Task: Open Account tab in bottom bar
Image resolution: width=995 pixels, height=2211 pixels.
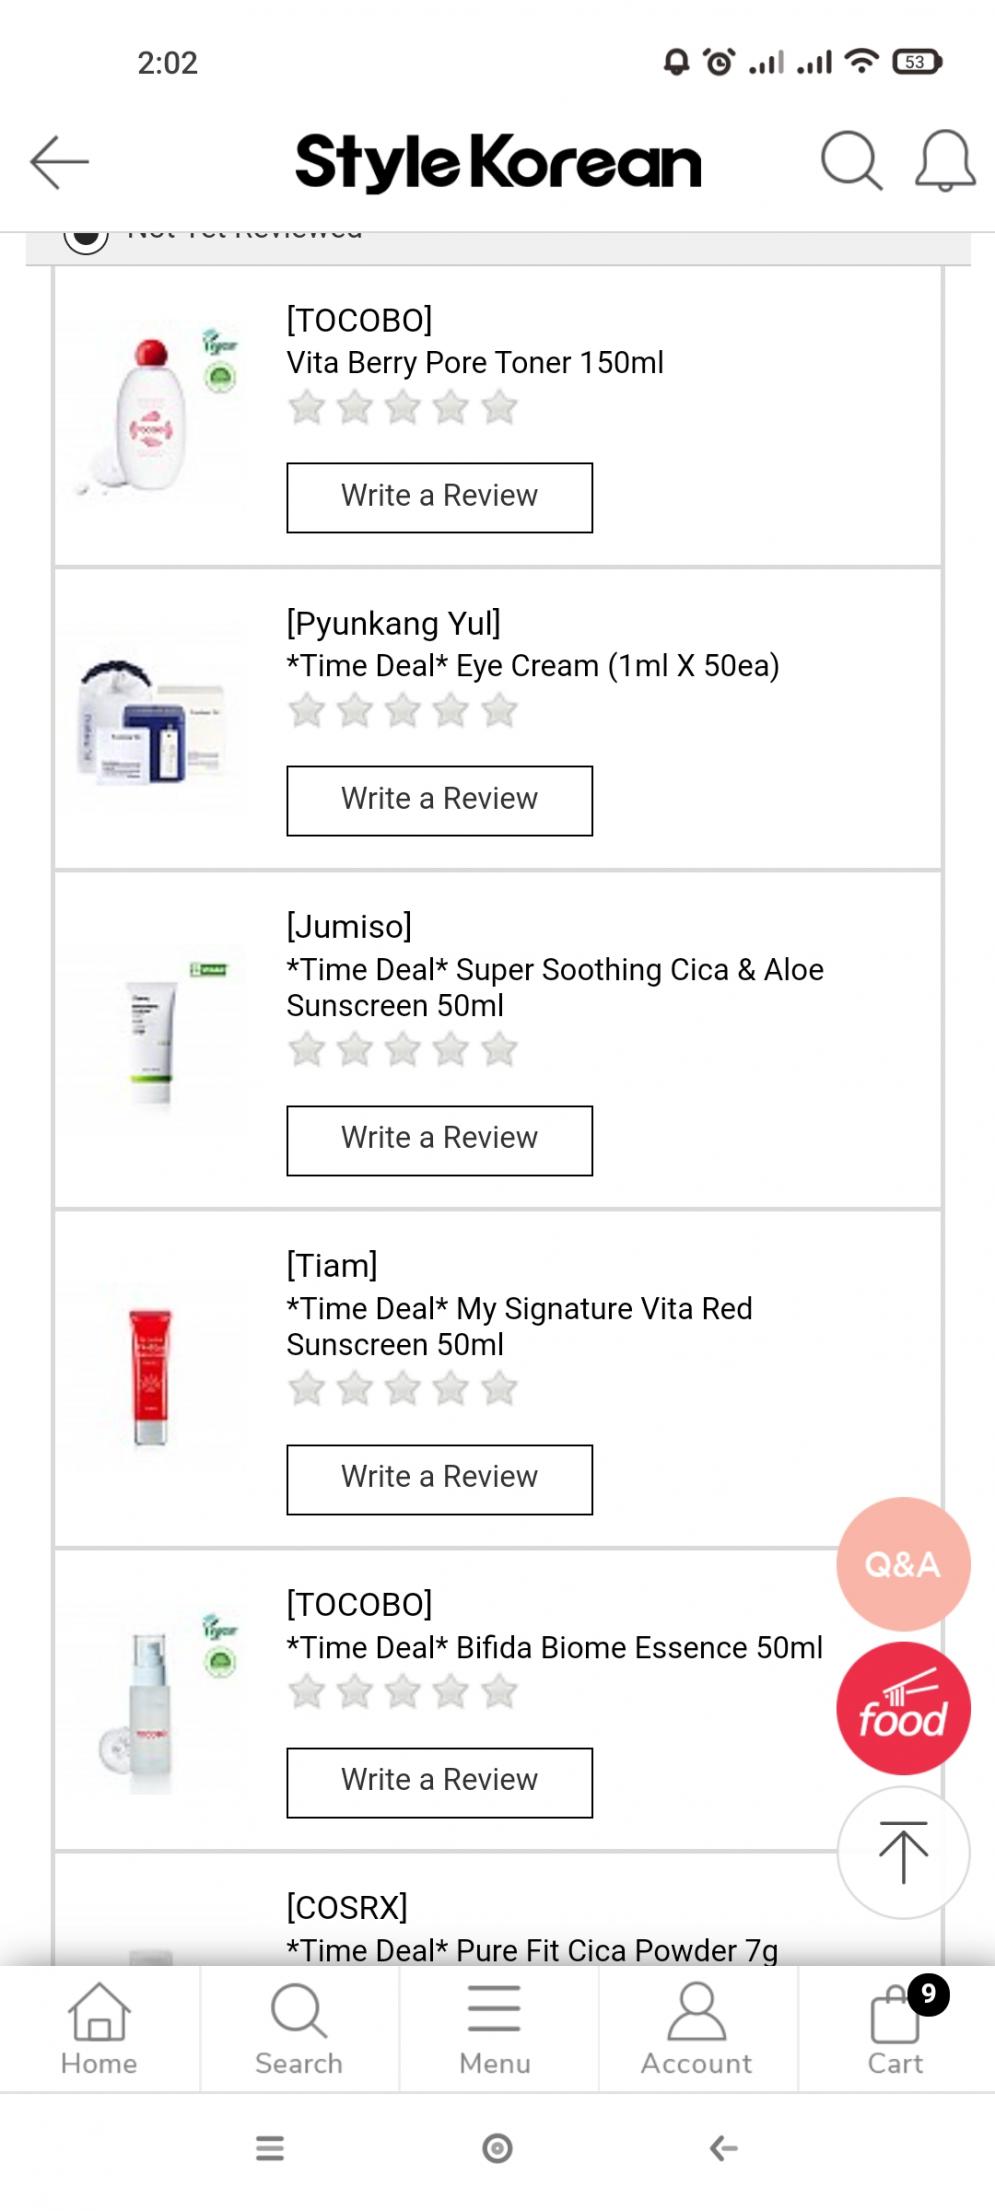Action: [697, 2030]
